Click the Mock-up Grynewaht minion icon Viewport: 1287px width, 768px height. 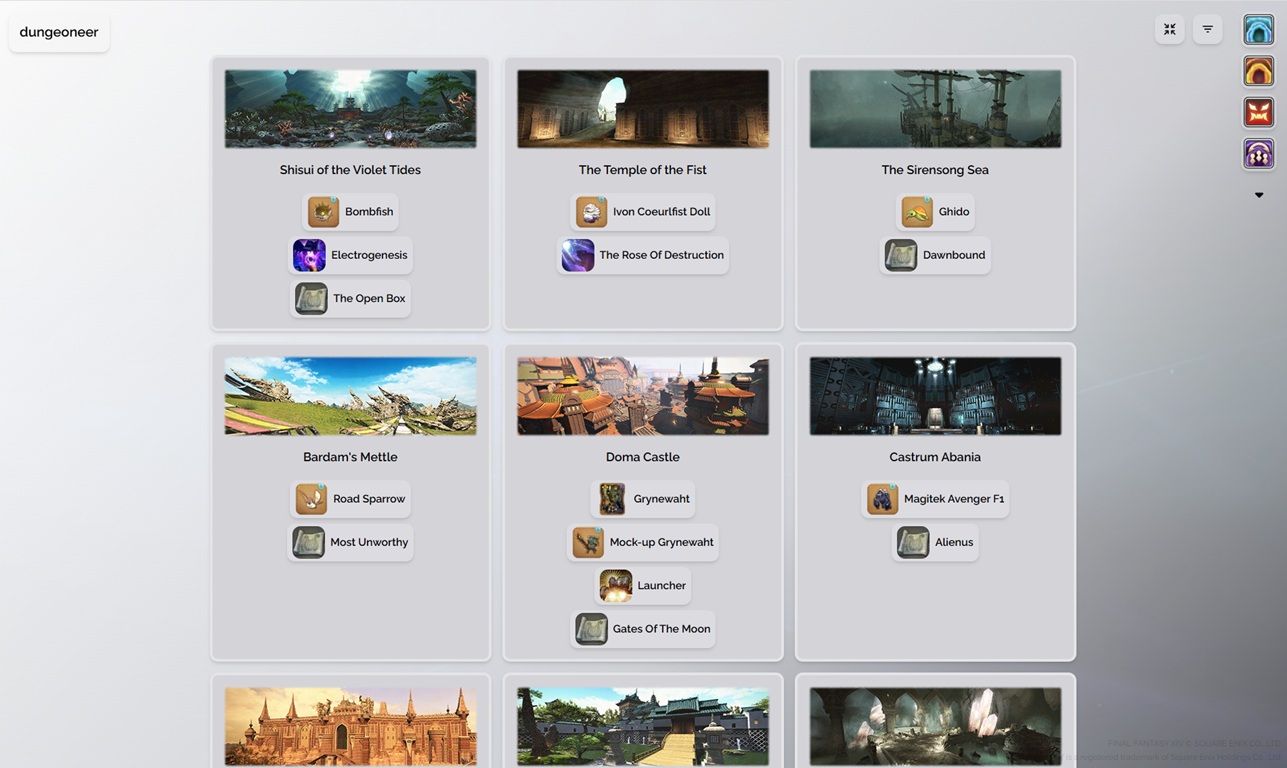[588, 542]
